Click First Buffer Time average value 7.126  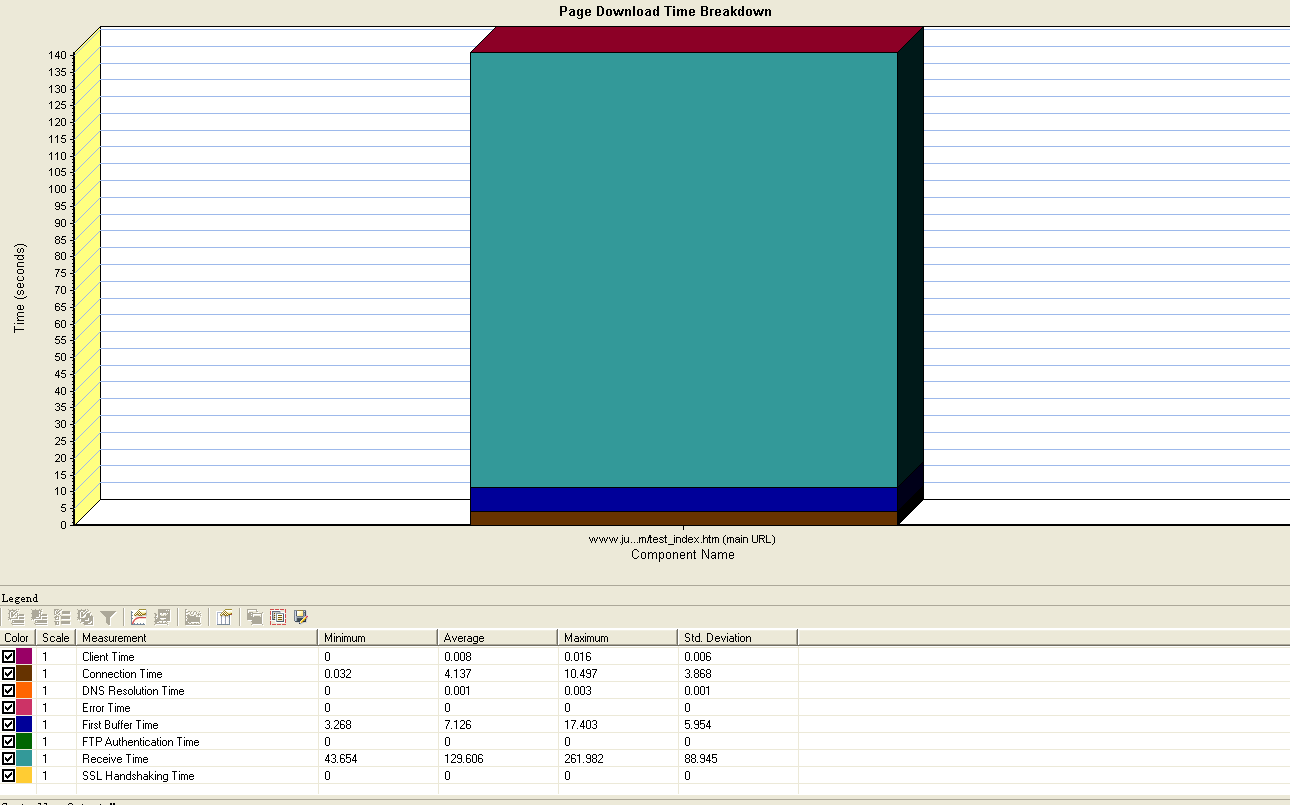click(457, 724)
